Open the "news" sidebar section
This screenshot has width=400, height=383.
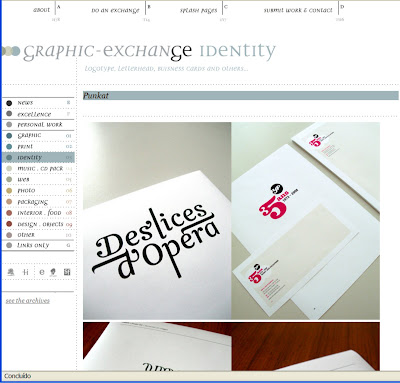pos(25,103)
